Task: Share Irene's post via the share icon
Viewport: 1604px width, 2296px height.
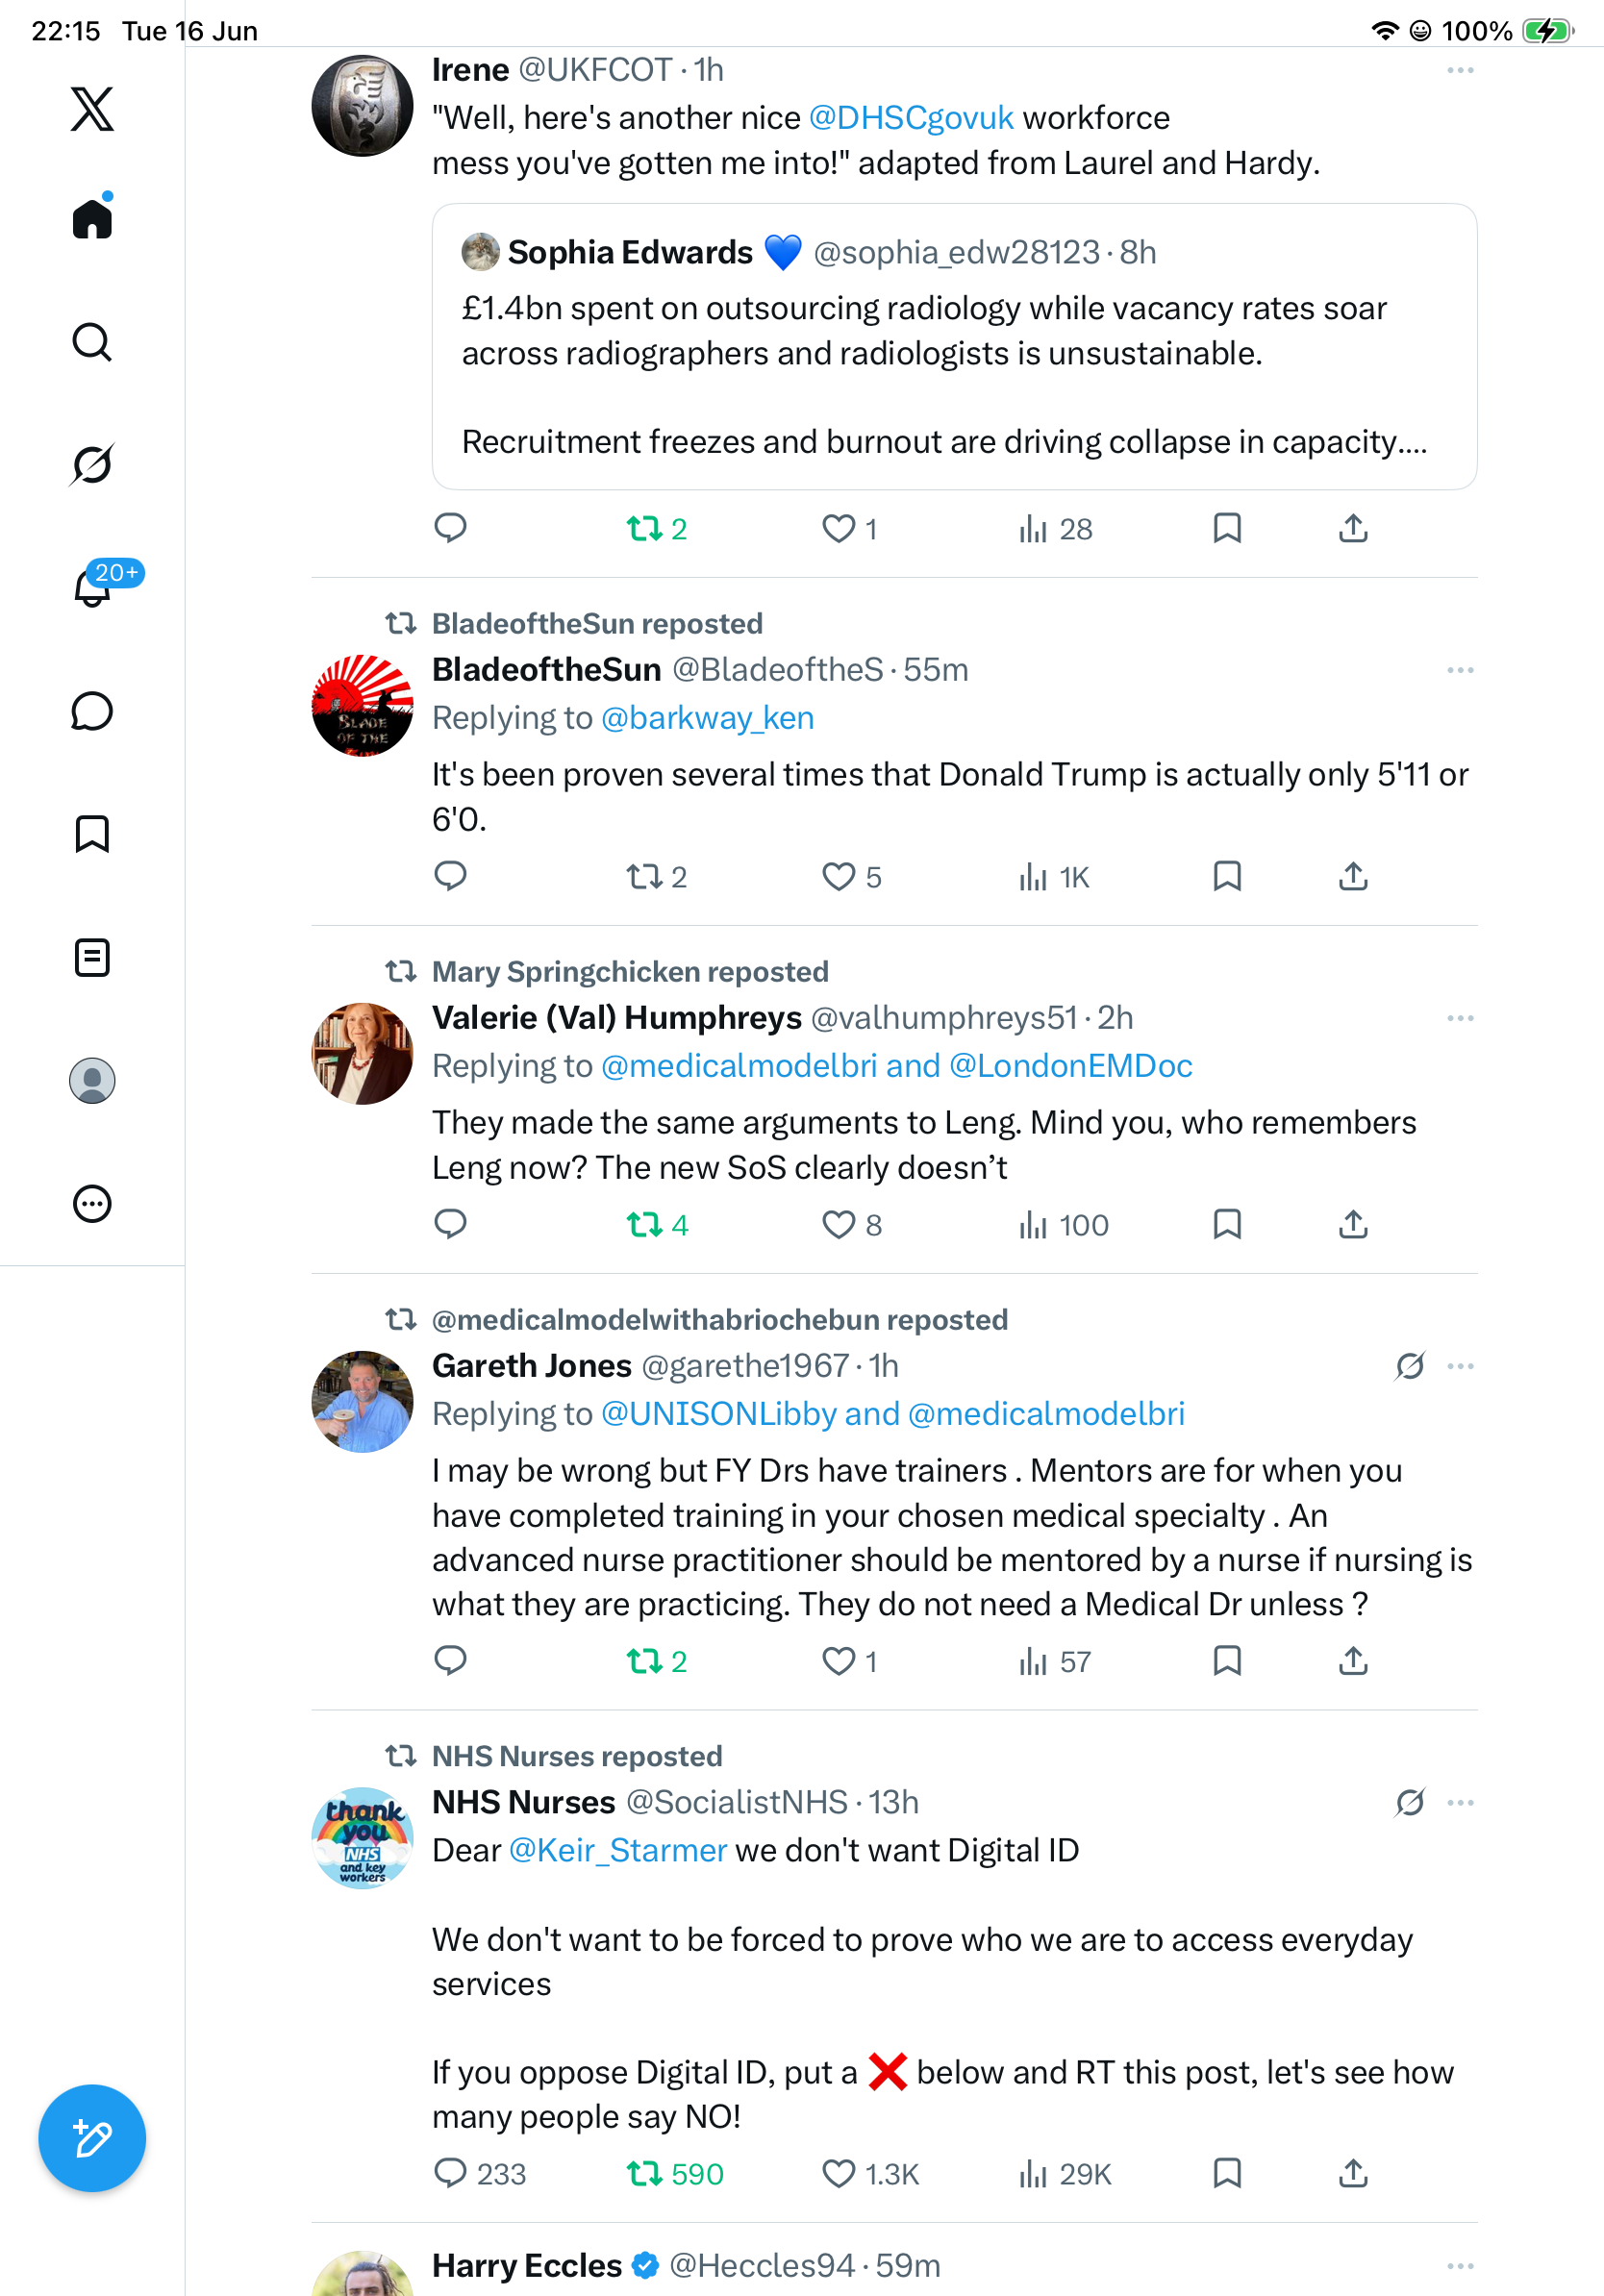Action: pyautogui.click(x=1353, y=528)
